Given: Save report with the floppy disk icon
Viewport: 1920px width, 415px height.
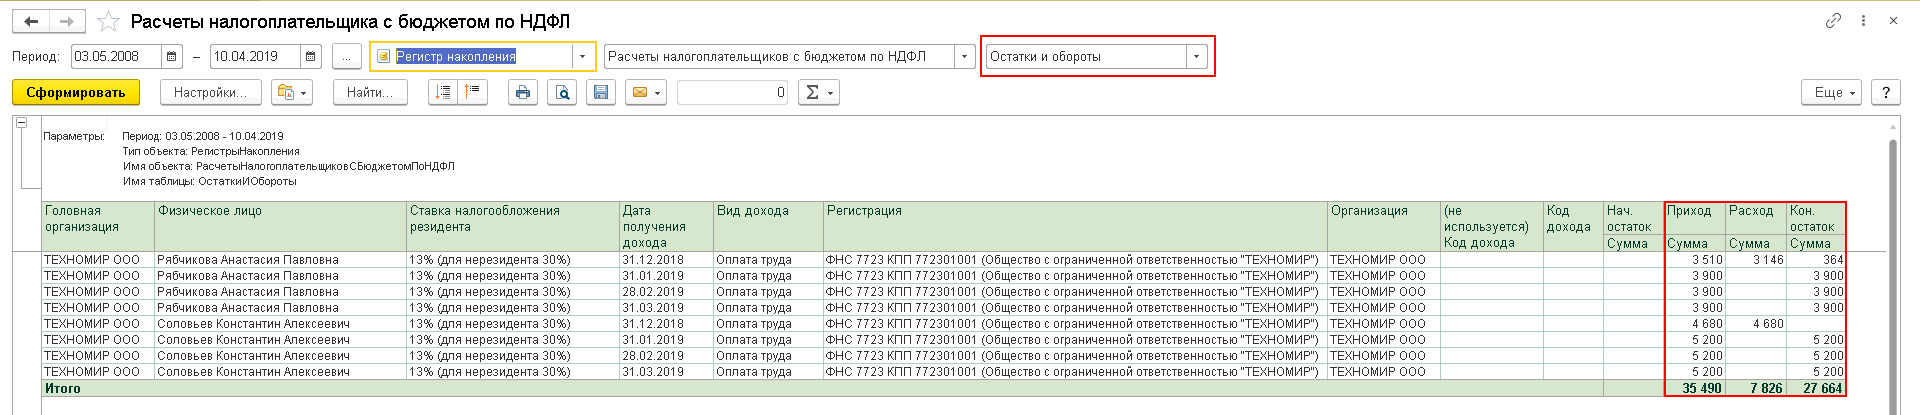Looking at the screenshot, I should (601, 92).
